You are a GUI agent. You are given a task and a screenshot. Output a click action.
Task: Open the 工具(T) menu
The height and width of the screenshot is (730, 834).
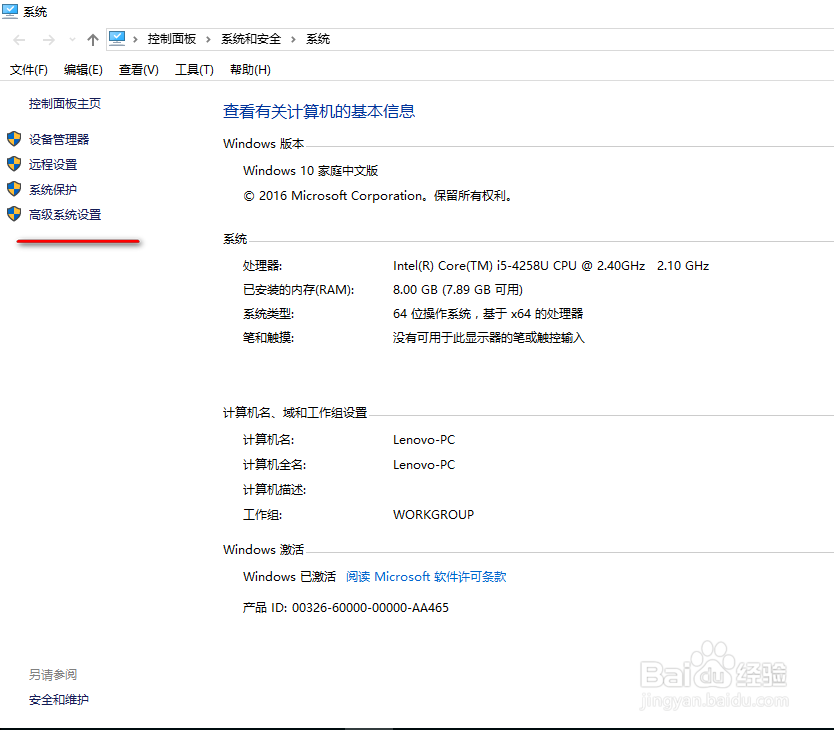point(194,70)
